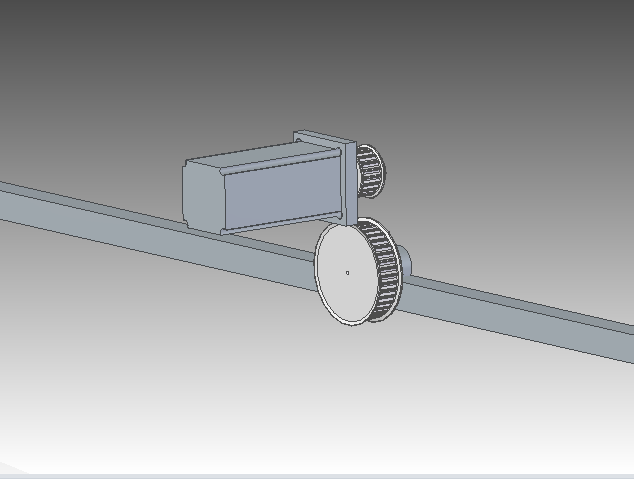The width and height of the screenshot is (634, 479).
Task: Select the large pulley's flat front face
Action: point(346,275)
